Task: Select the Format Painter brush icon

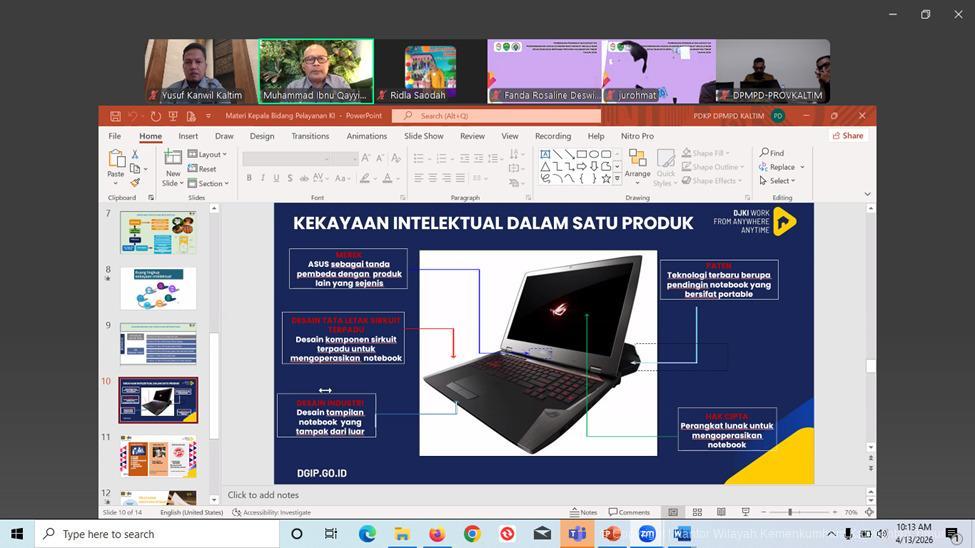Action: 135,182
